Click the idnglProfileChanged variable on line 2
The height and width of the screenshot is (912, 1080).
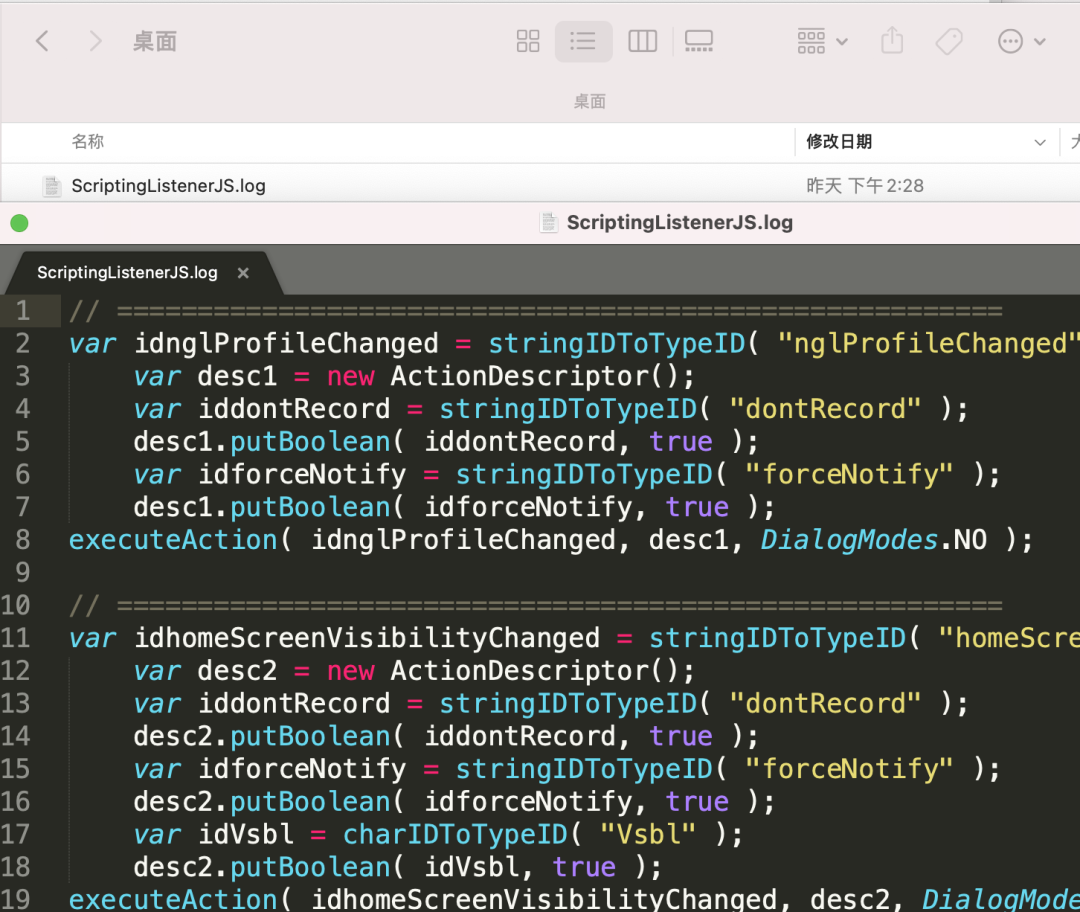coord(286,343)
